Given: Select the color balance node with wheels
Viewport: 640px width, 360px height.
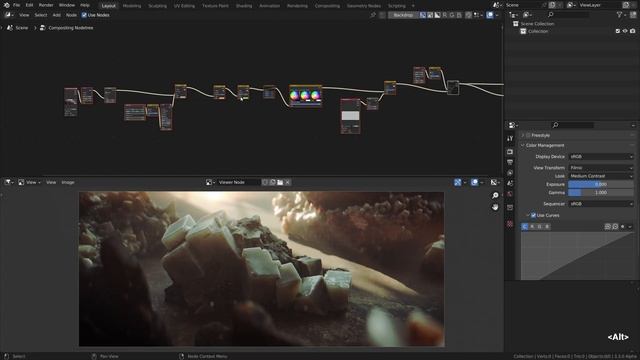Looking at the screenshot, I should click(305, 96).
